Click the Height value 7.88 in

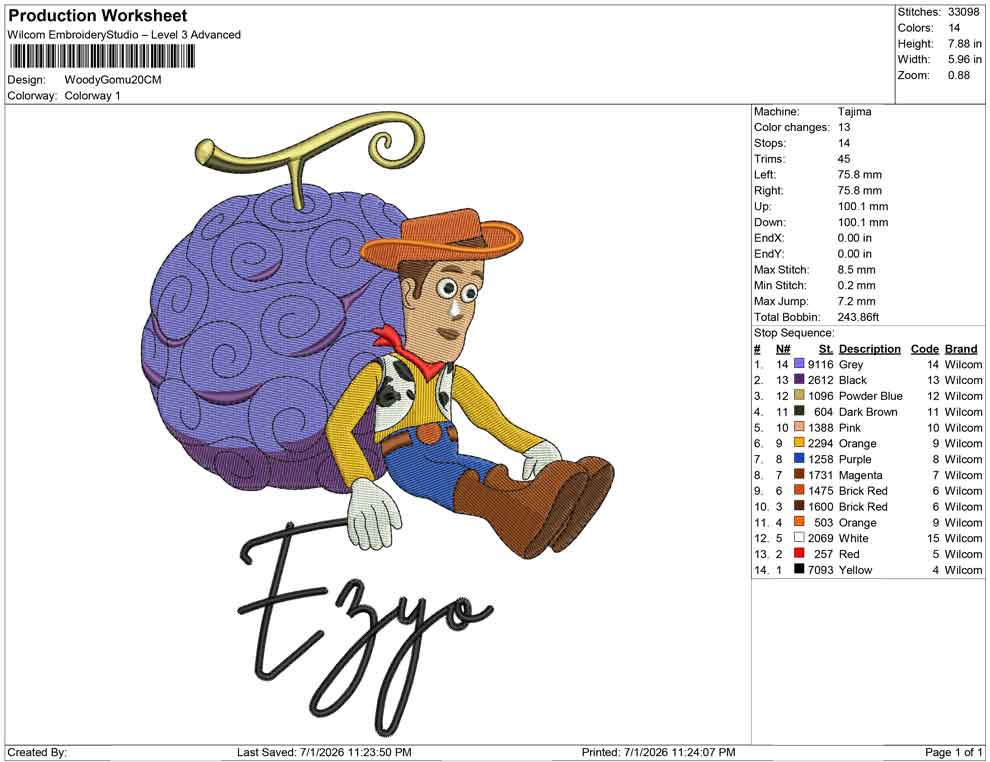965,44
